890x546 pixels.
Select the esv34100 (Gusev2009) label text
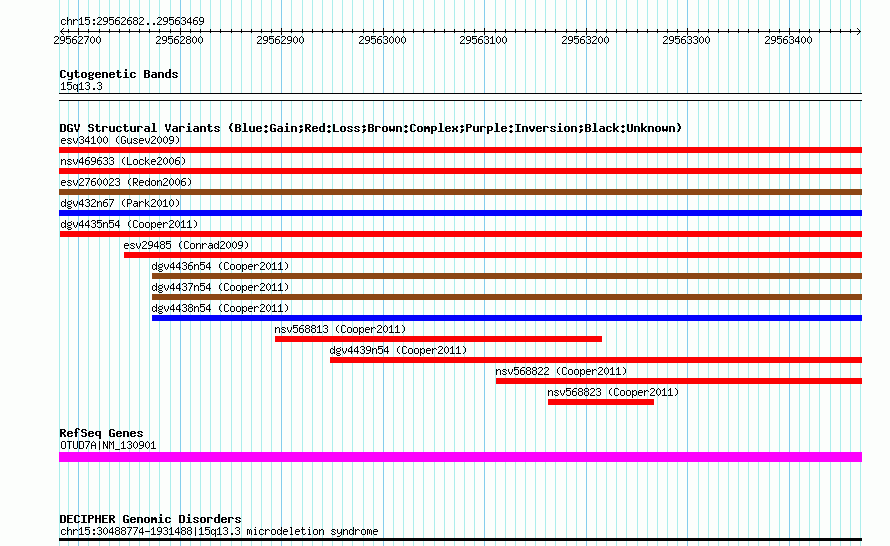click(x=120, y=140)
